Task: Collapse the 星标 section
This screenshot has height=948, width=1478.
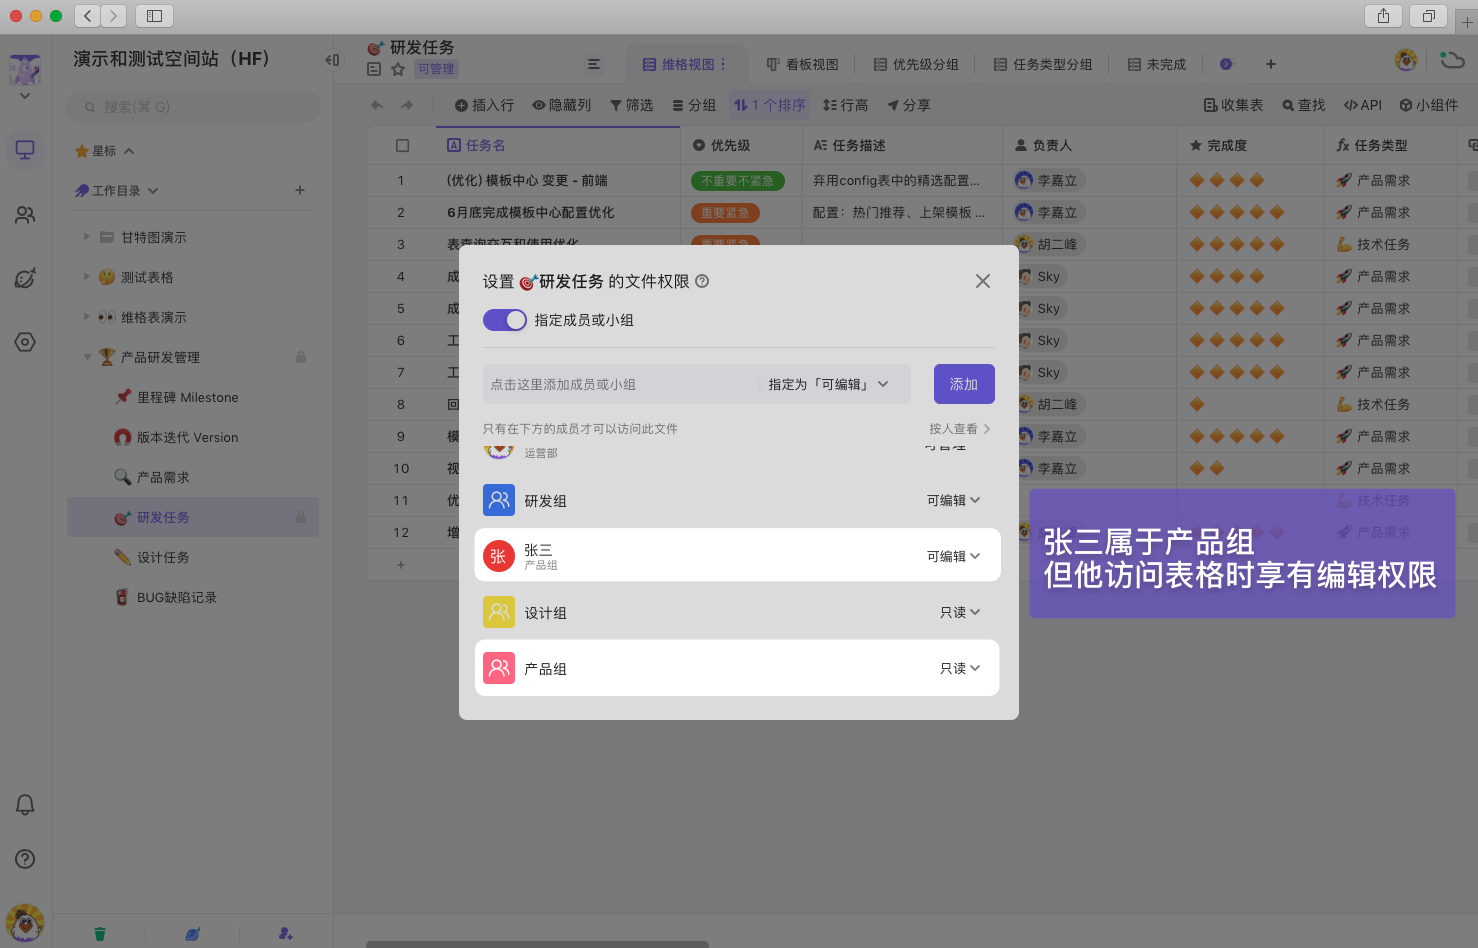Action: pyautogui.click(x=129, y=151)
